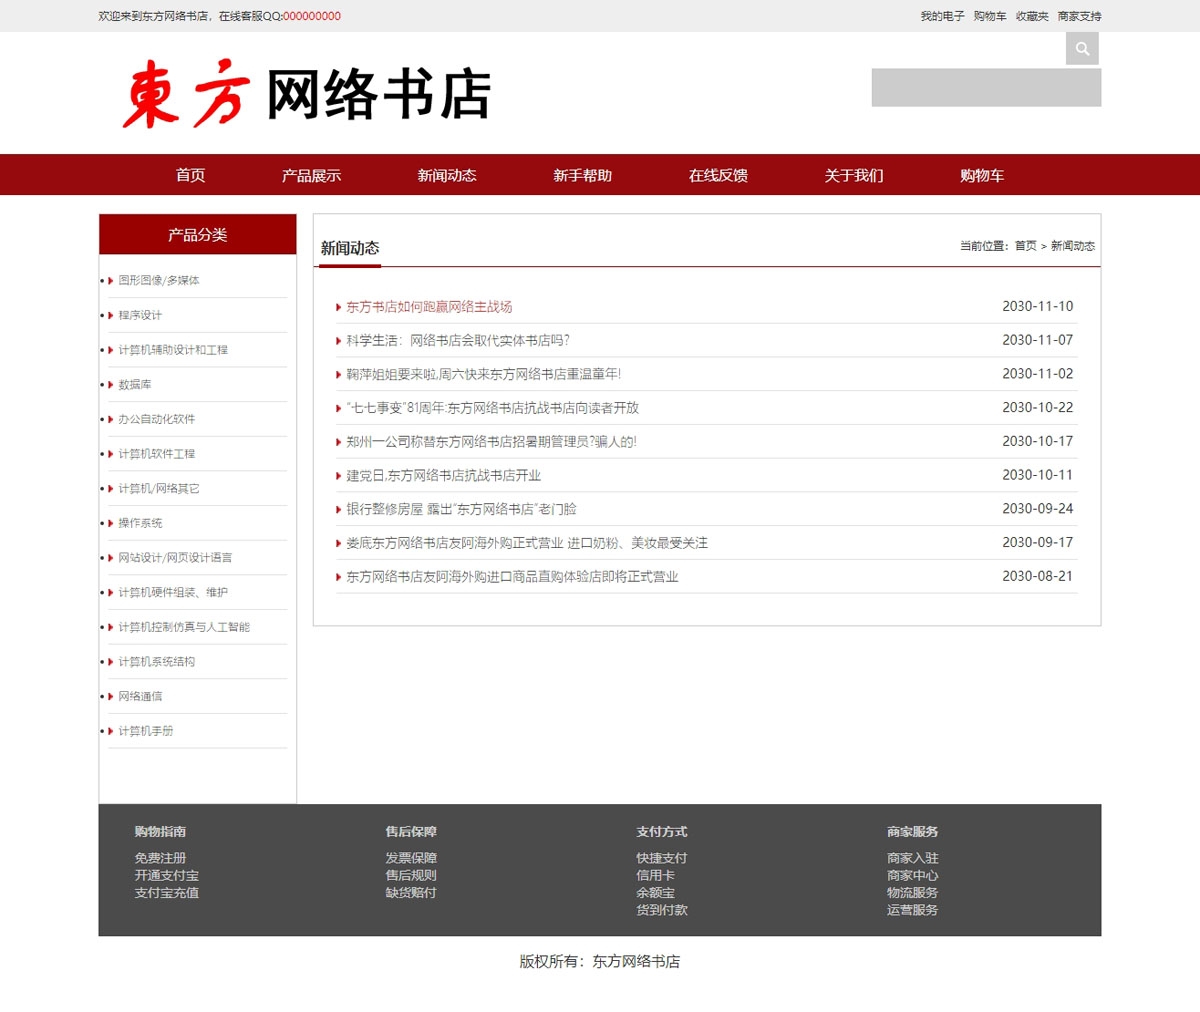Open news 建党日,东方网络书店抗战书店开业

(444, 475)
